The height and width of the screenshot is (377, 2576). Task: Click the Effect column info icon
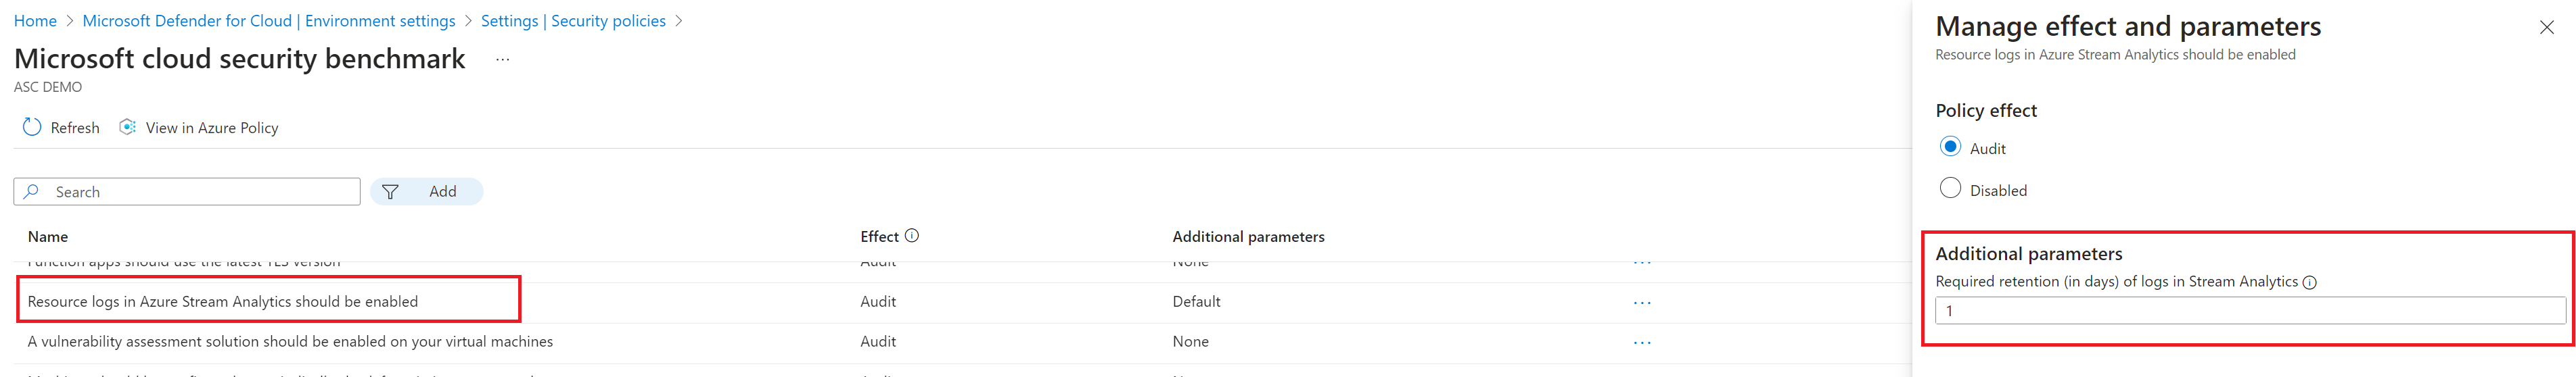(x=912, y=236)
